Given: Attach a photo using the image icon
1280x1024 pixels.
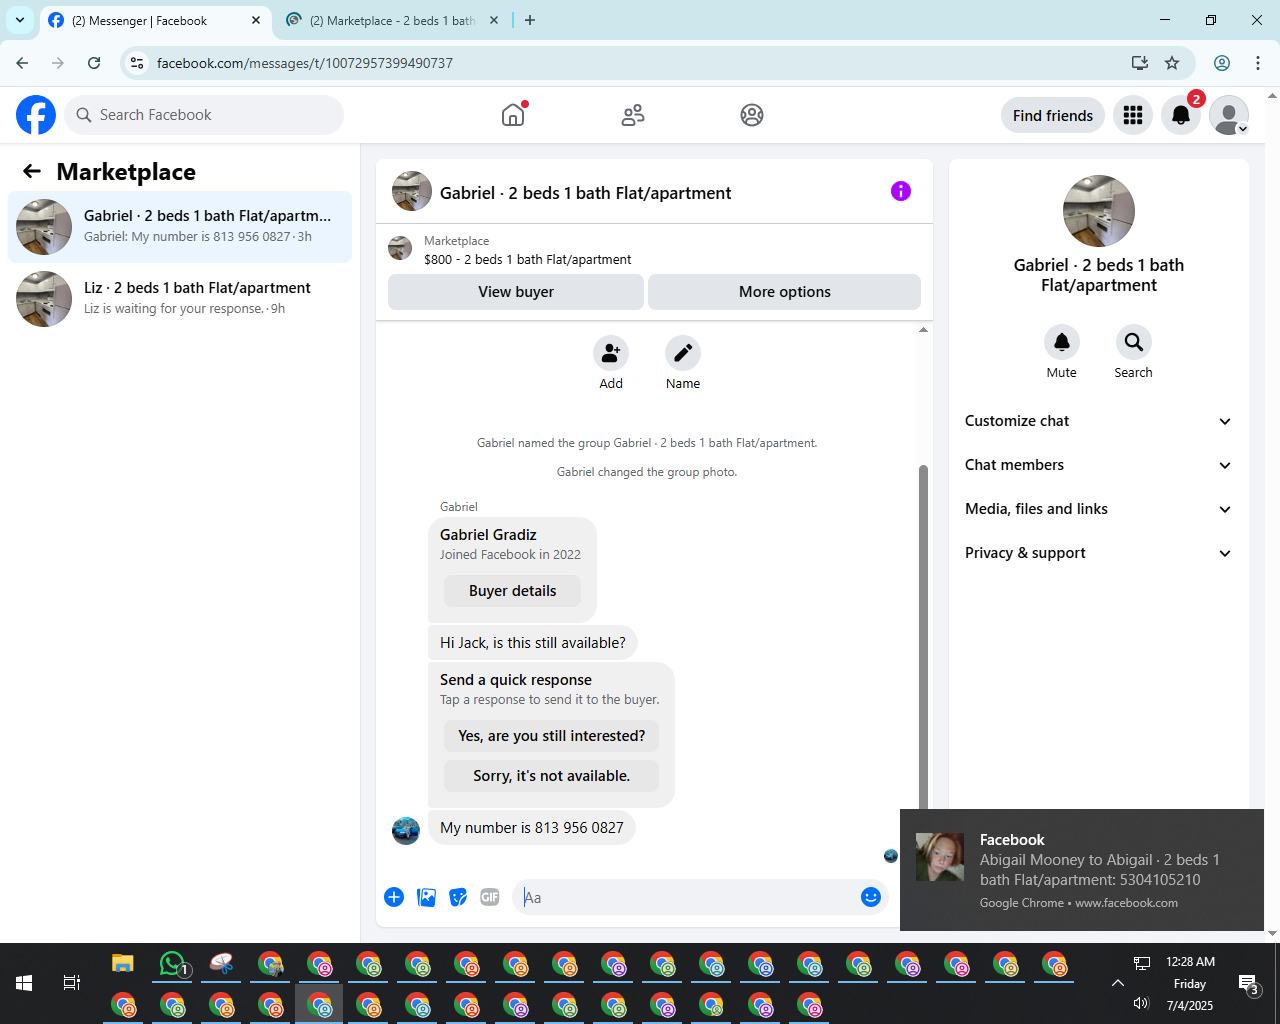Looking at the screenshot, I should (x=427, y=897).
